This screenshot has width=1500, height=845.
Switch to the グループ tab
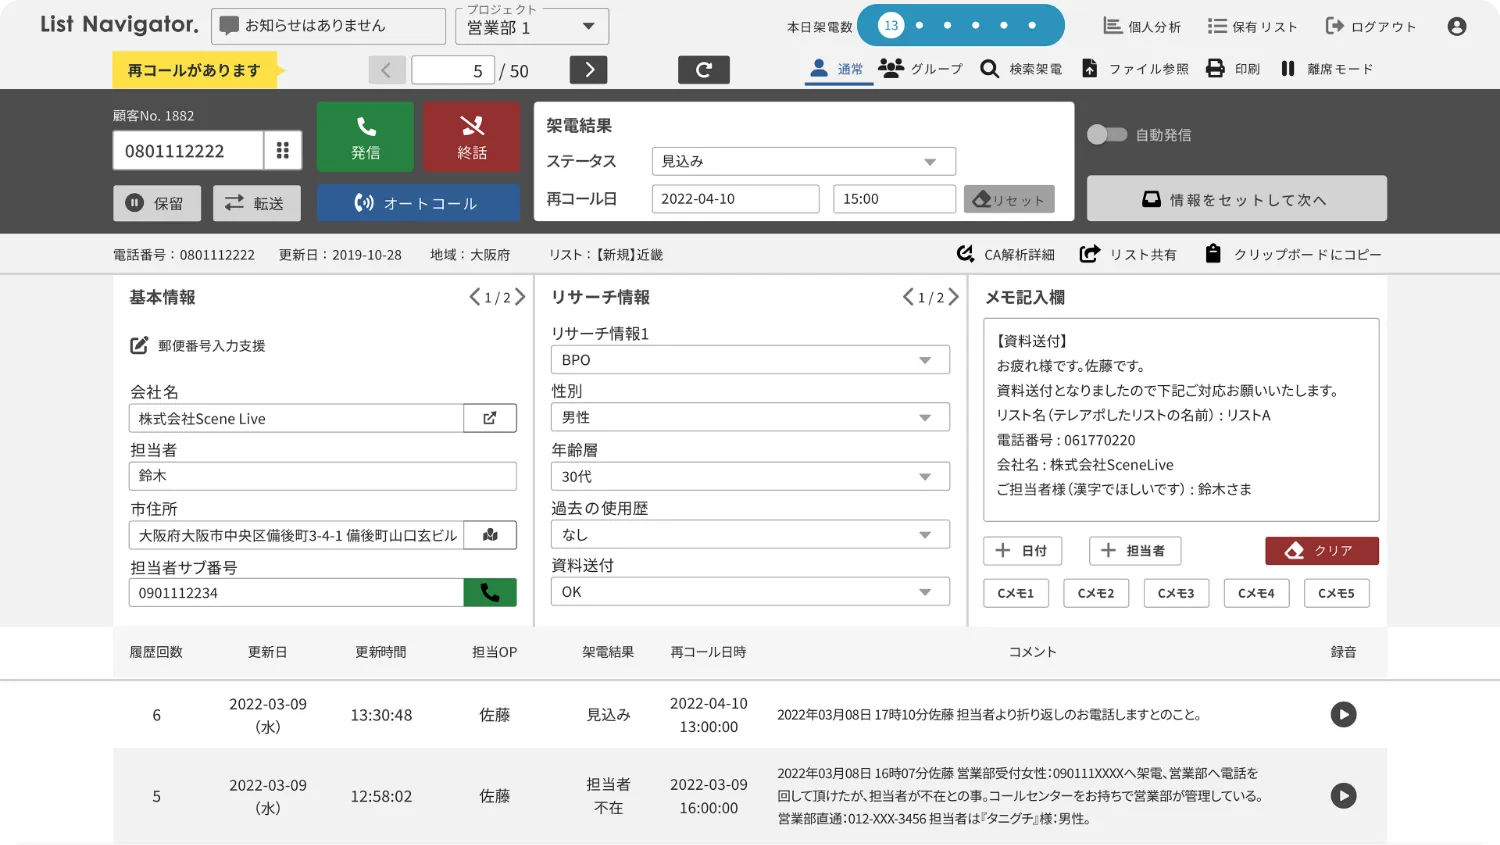pyautogui.click(x=920, y=69)
